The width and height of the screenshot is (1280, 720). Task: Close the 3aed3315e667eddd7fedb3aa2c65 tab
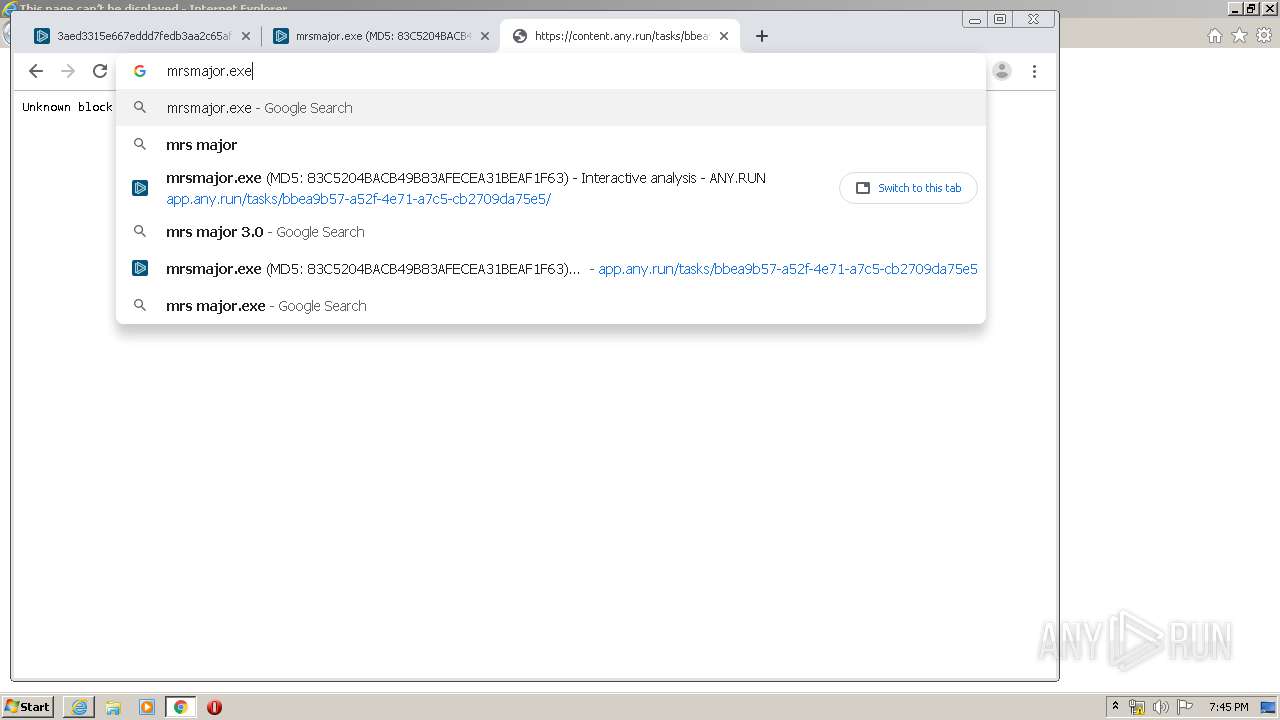(x=246, y=36)
